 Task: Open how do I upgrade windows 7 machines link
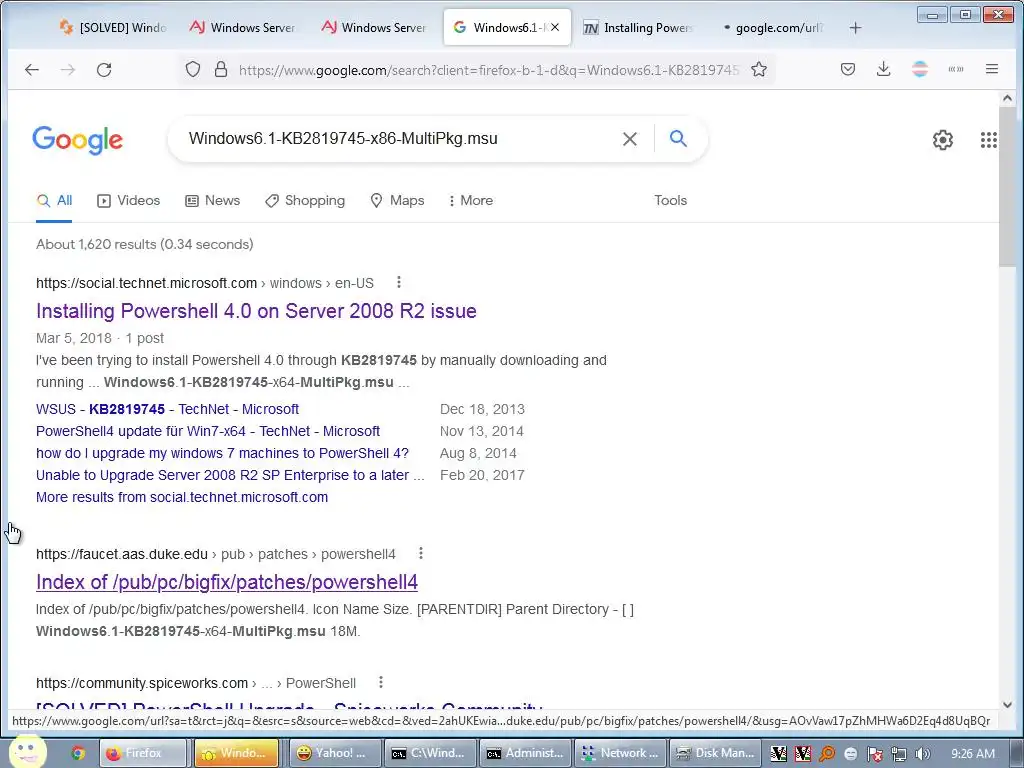[222, 453]
